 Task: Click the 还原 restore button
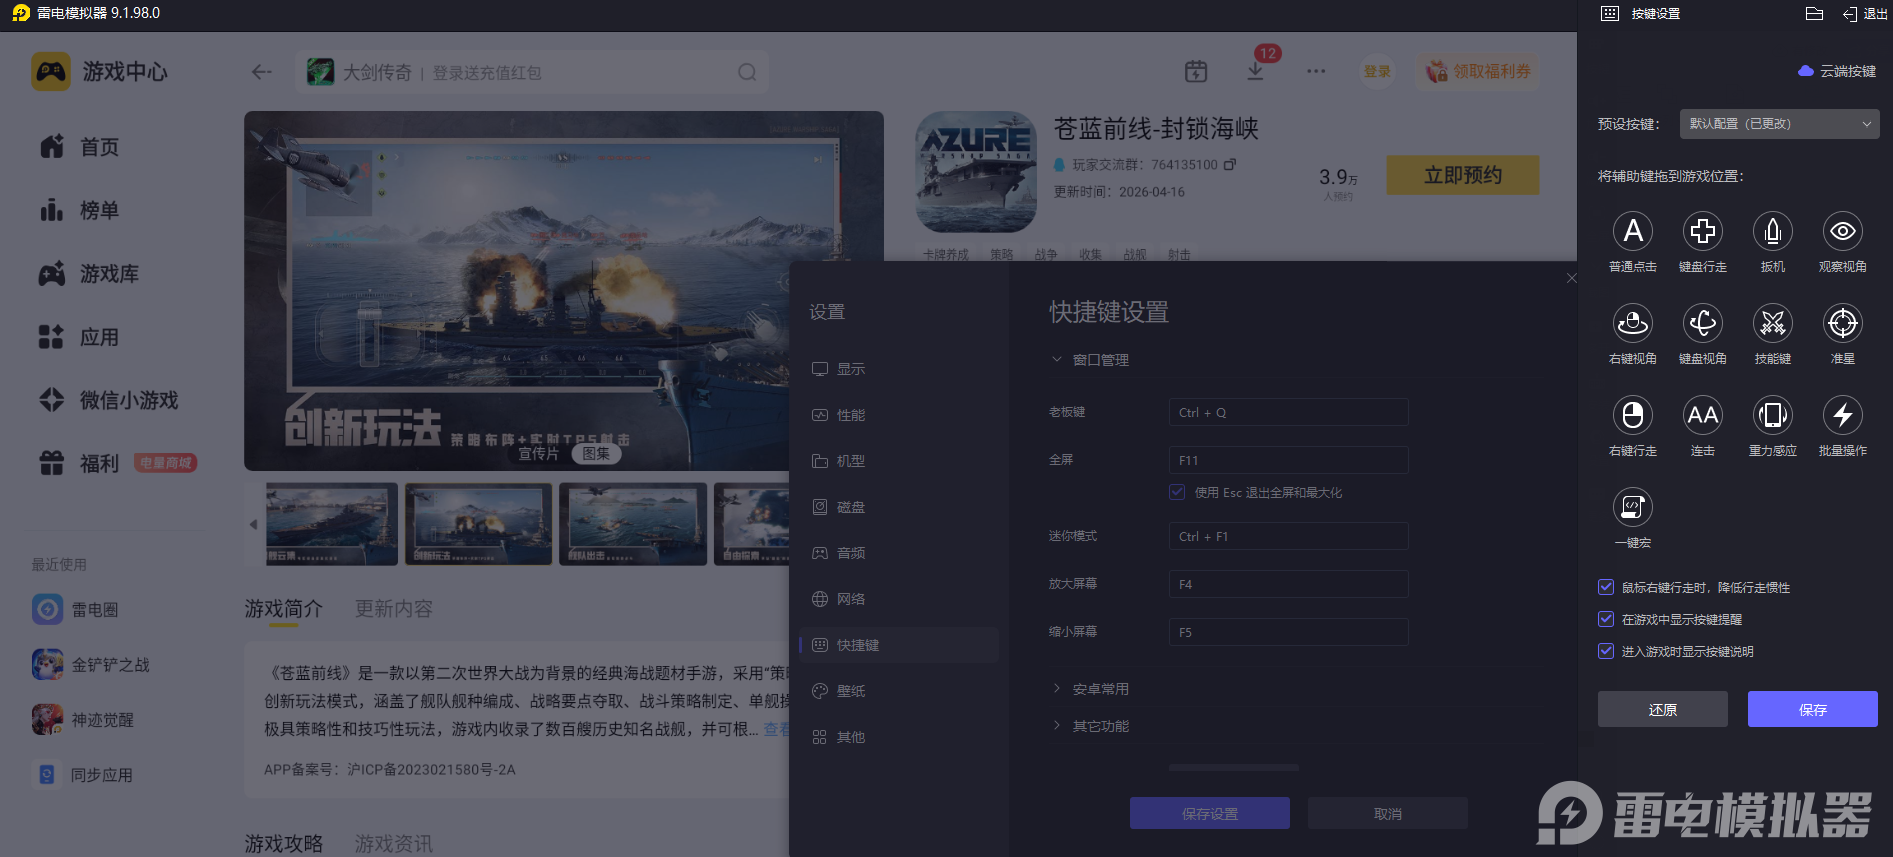(x=1662, y=709)
